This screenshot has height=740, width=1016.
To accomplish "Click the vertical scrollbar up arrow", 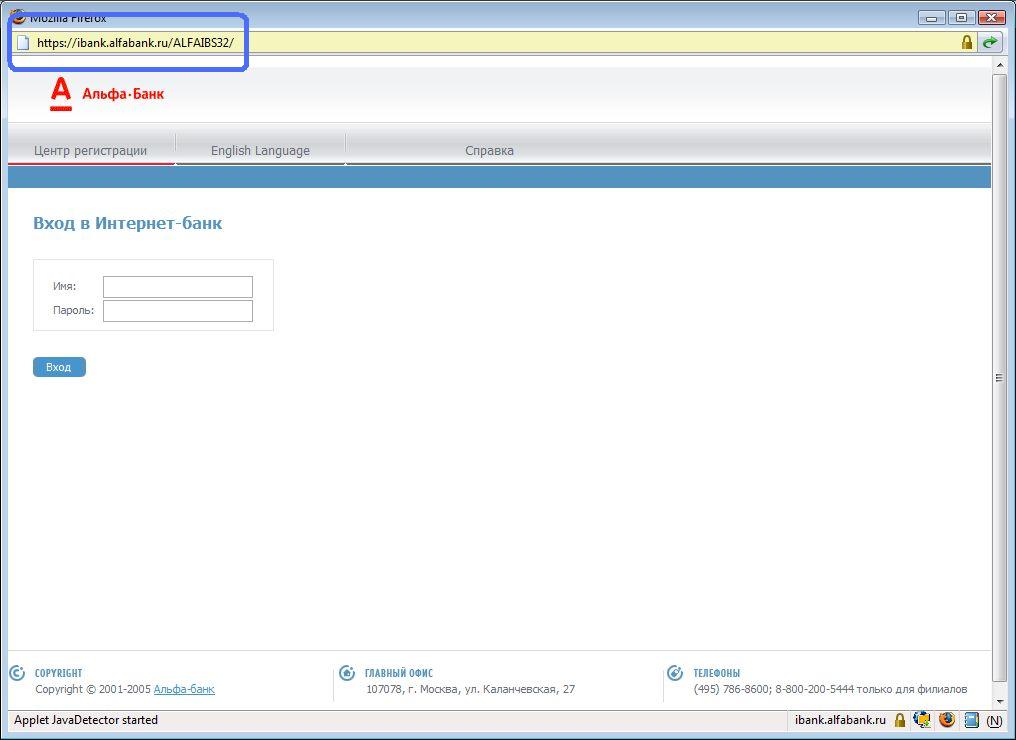I will click(x=999, y=65).
